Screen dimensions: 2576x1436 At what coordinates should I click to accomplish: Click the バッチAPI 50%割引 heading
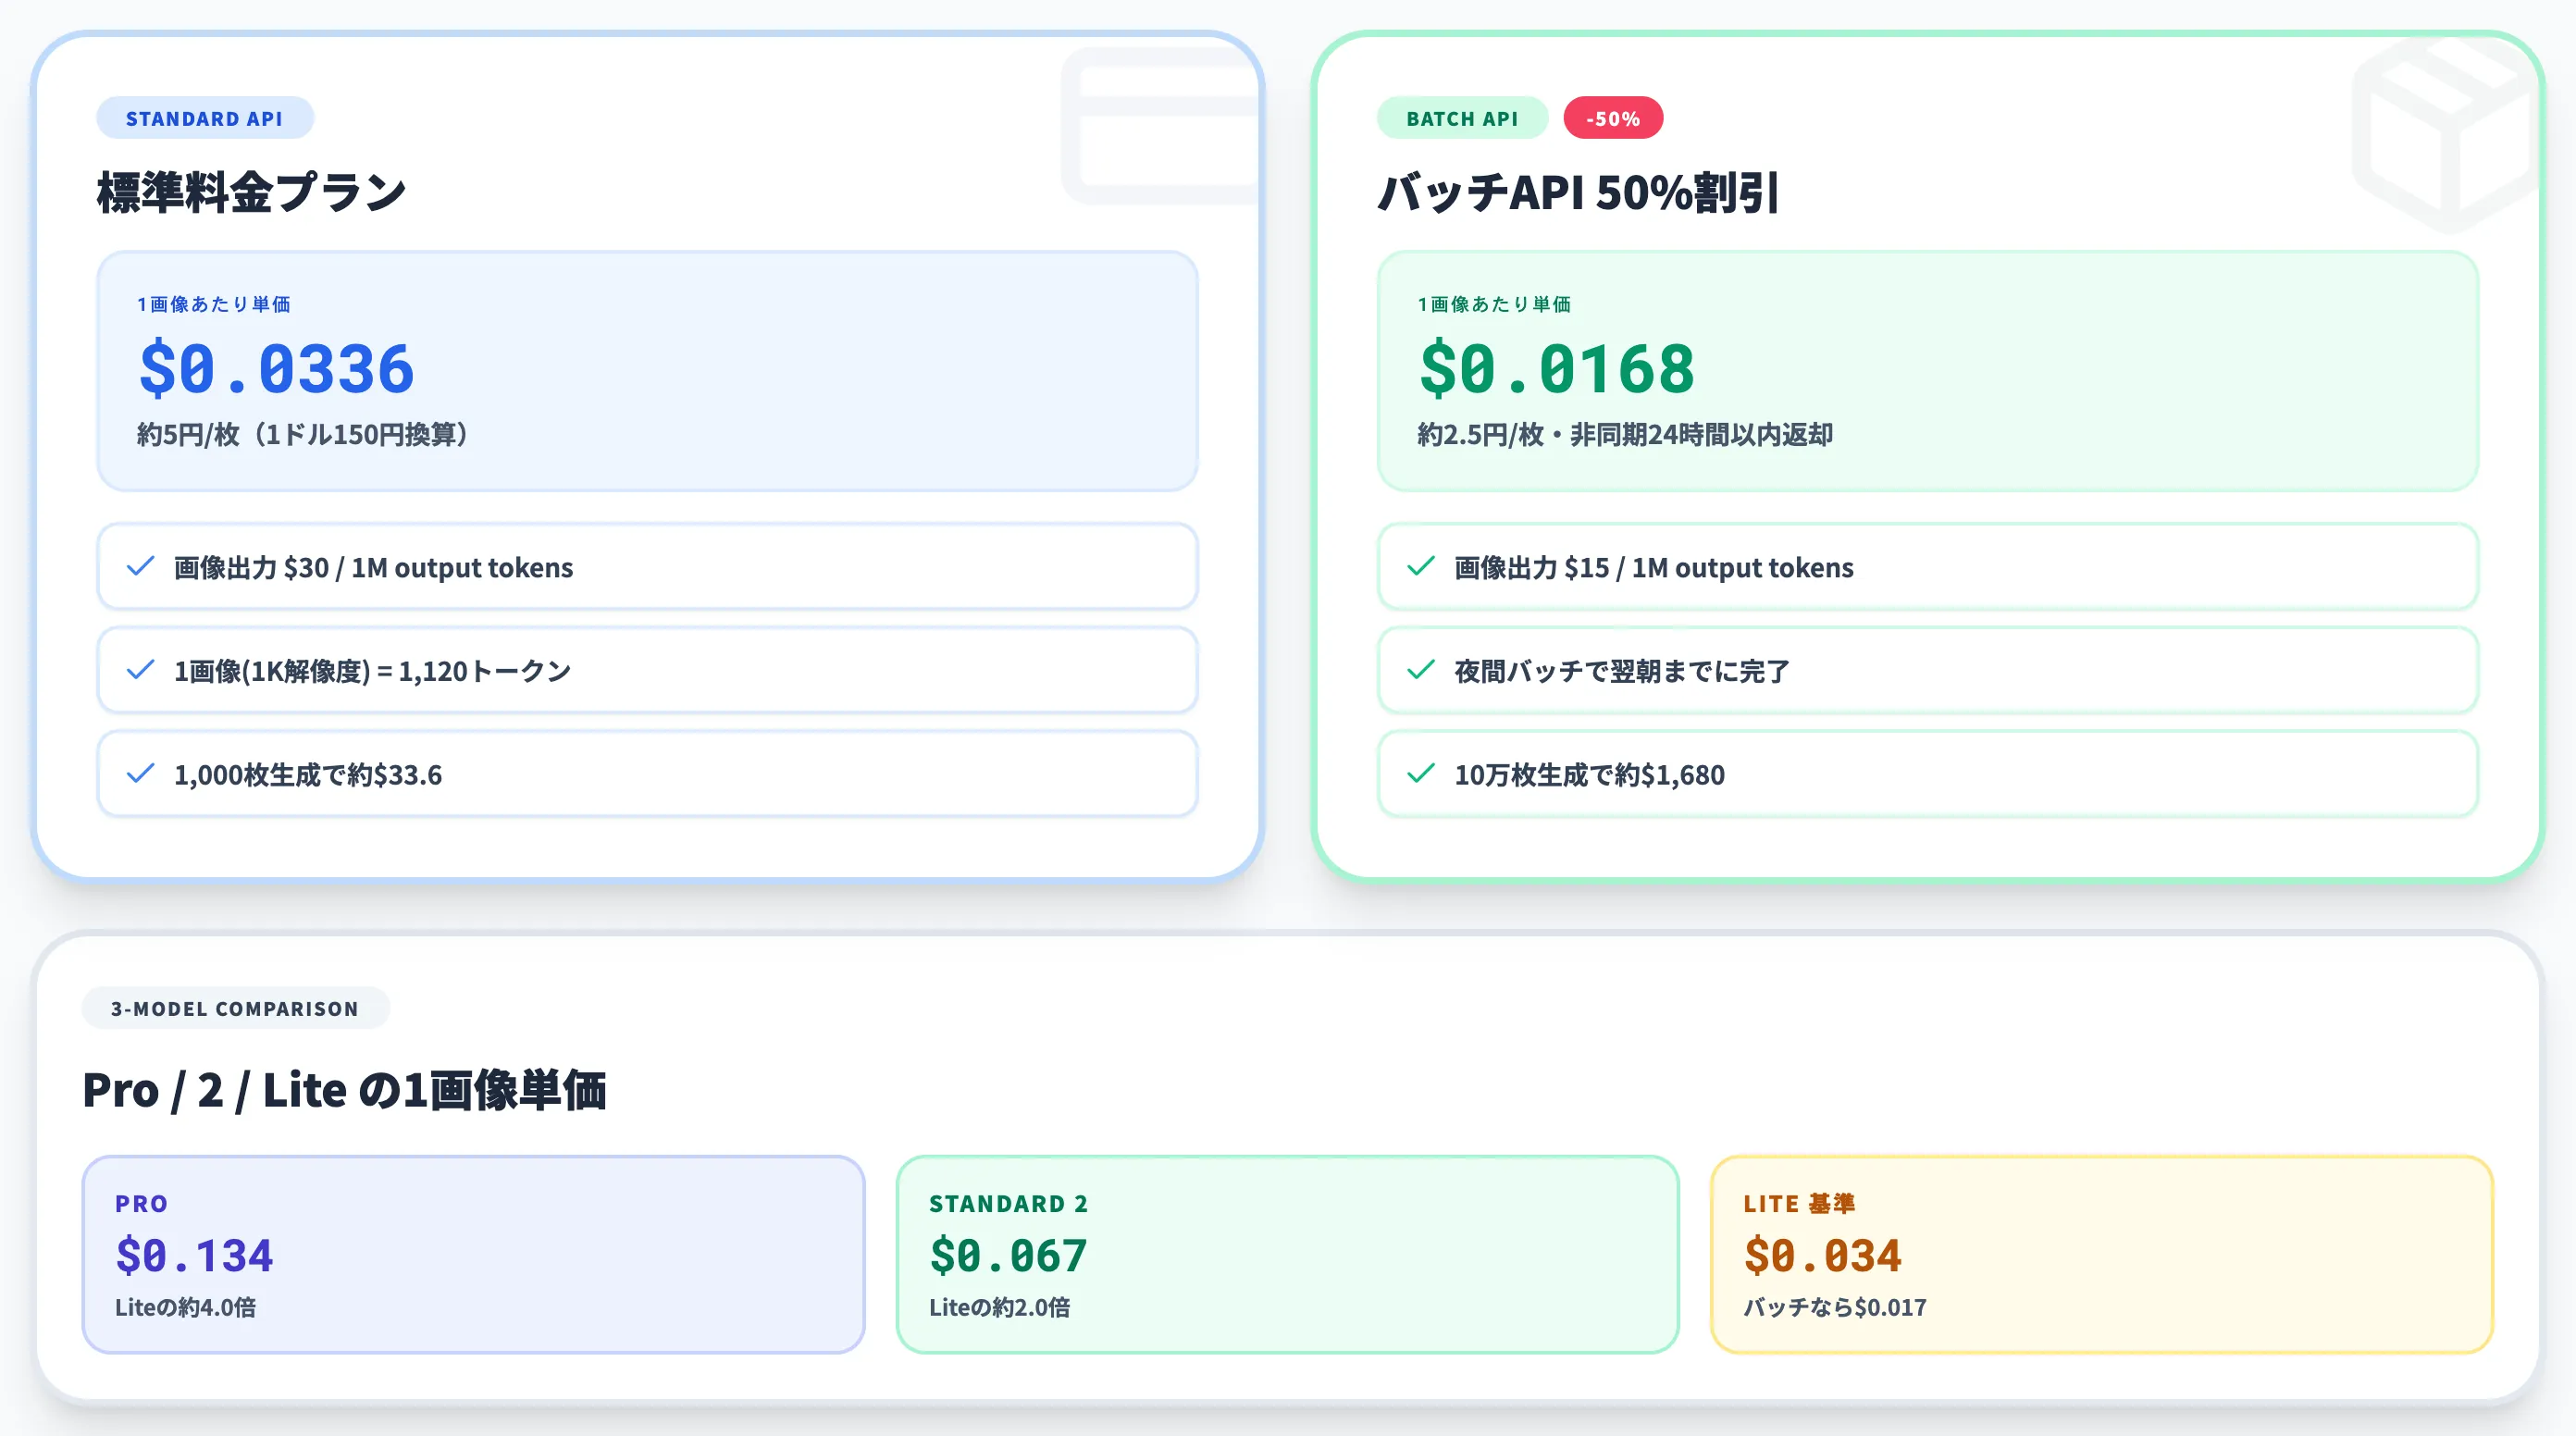click(1579, 192)
